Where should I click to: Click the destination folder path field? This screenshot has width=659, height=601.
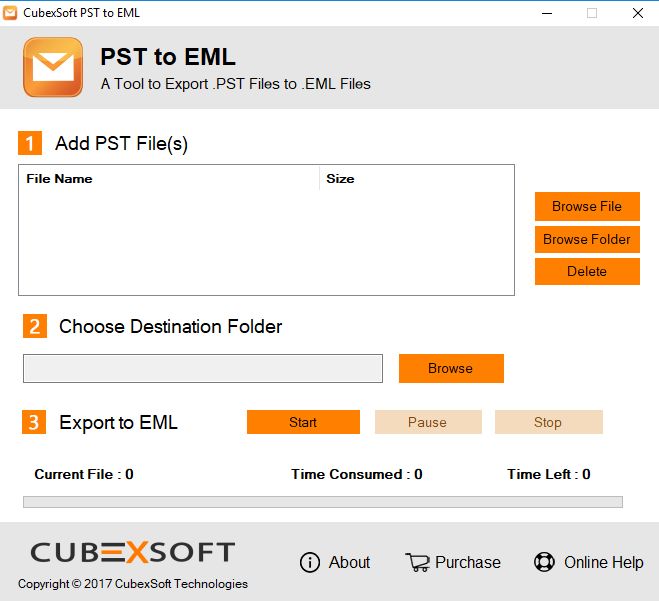203,369
